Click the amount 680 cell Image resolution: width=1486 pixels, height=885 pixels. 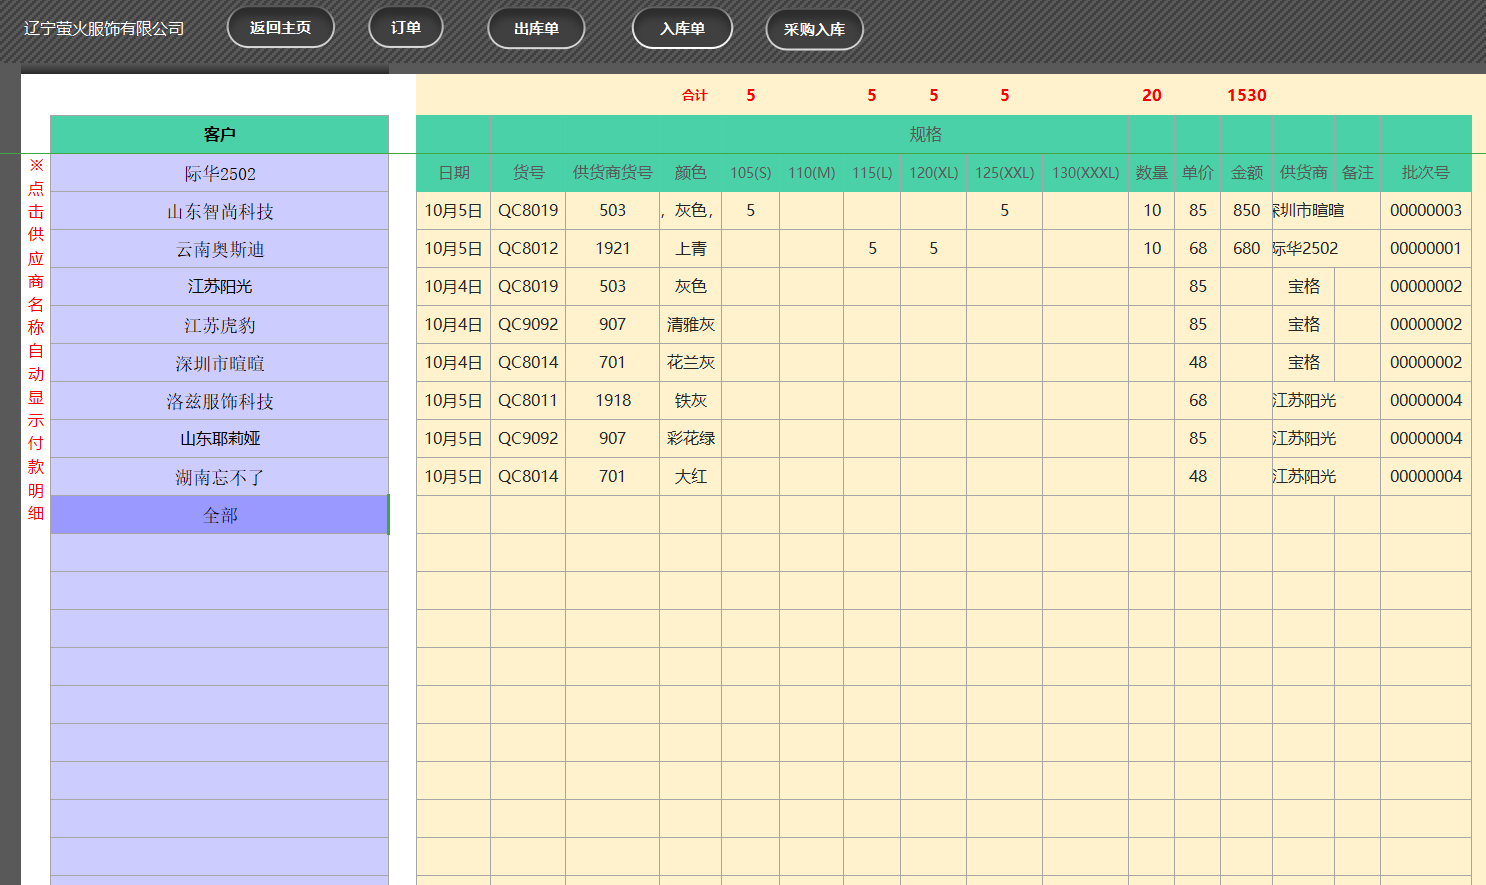1246,248
